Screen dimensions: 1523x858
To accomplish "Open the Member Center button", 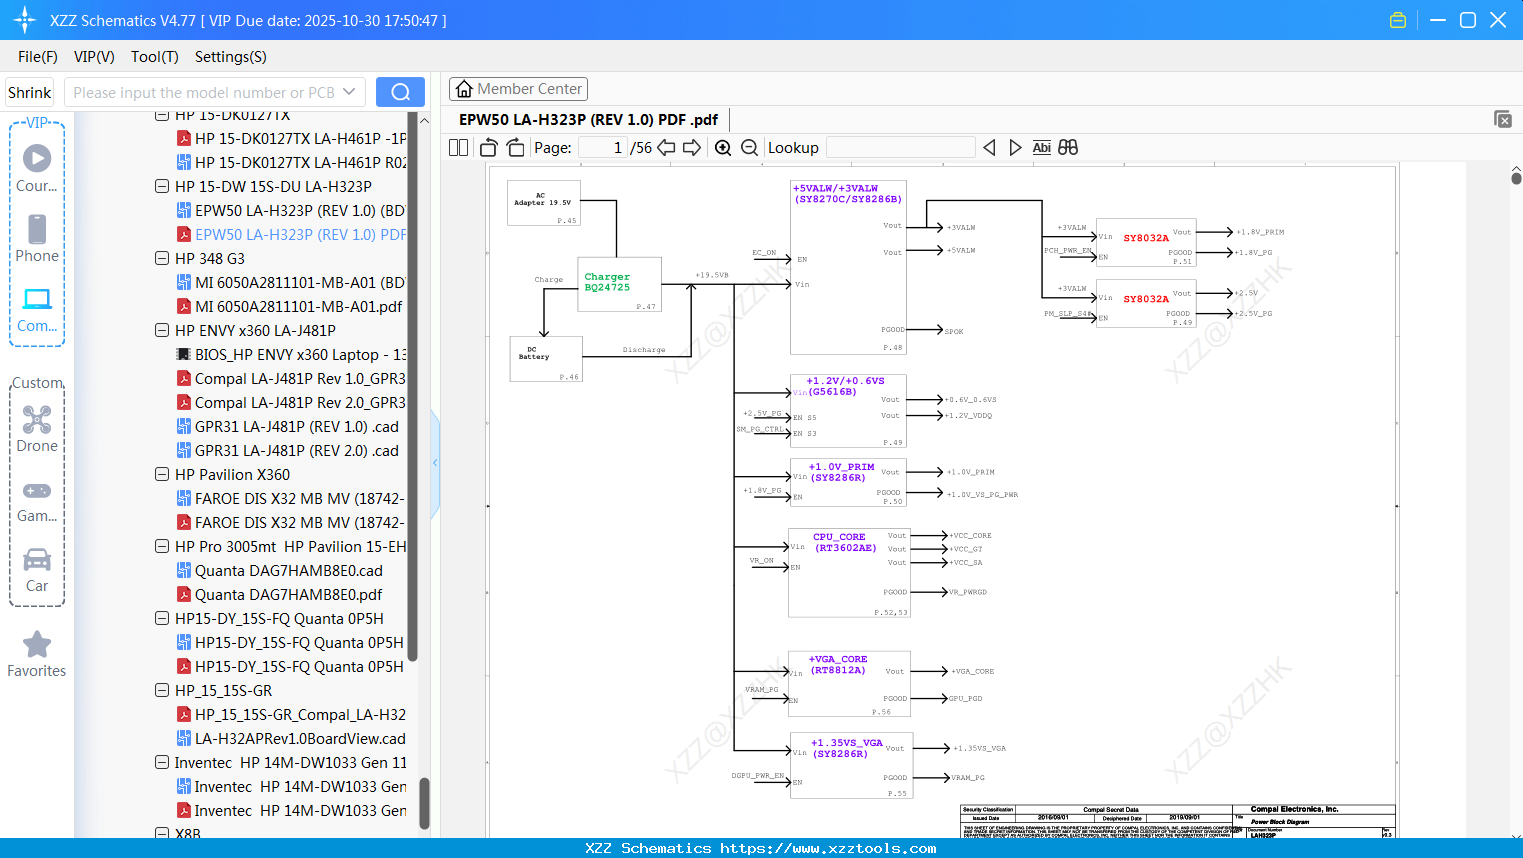I will pyautogui.click(x=518, y=89).
